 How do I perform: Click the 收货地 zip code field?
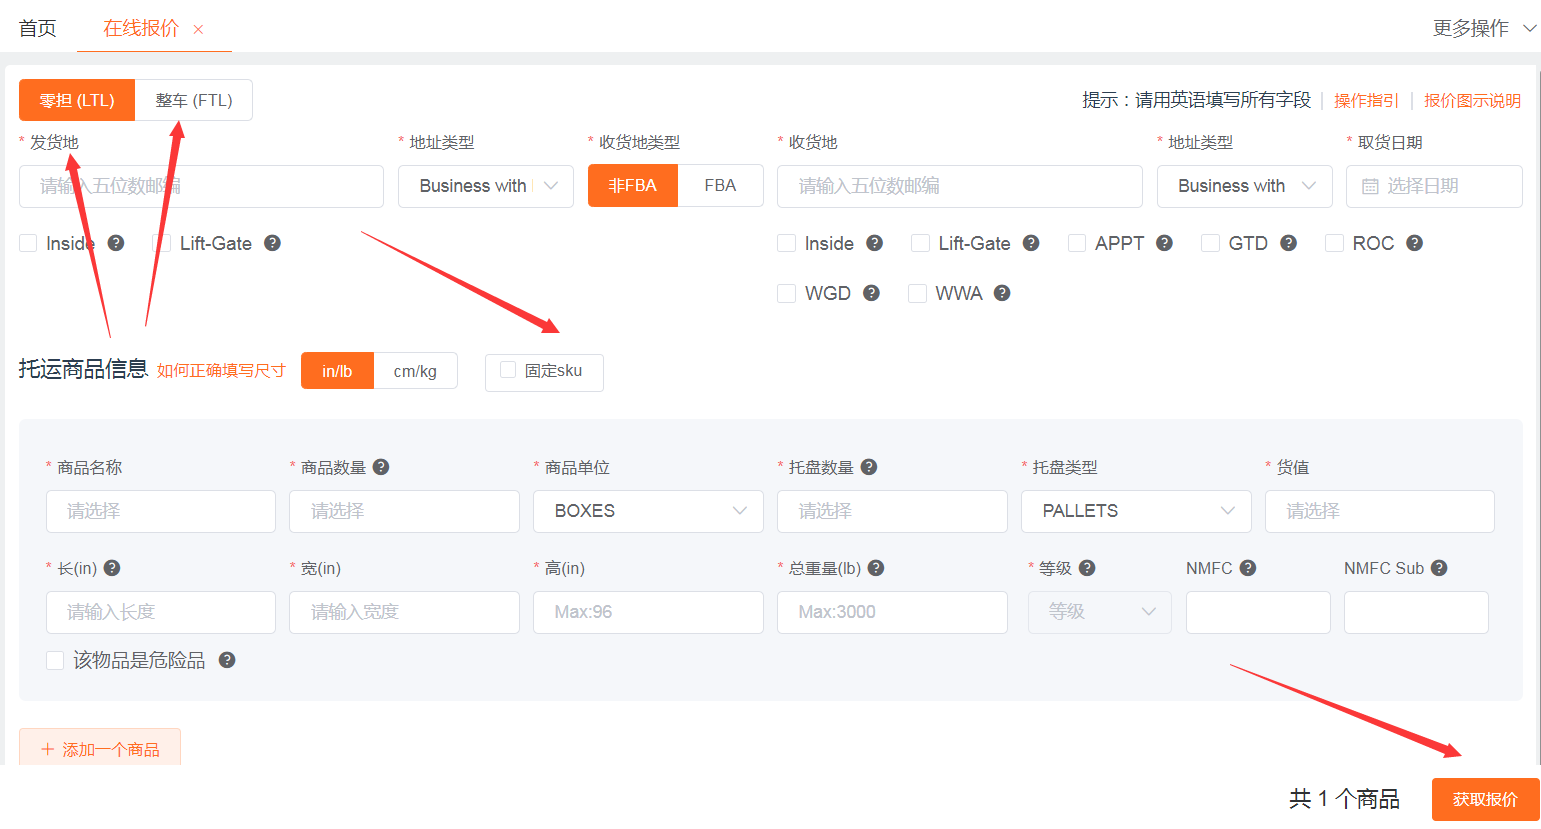960,186
